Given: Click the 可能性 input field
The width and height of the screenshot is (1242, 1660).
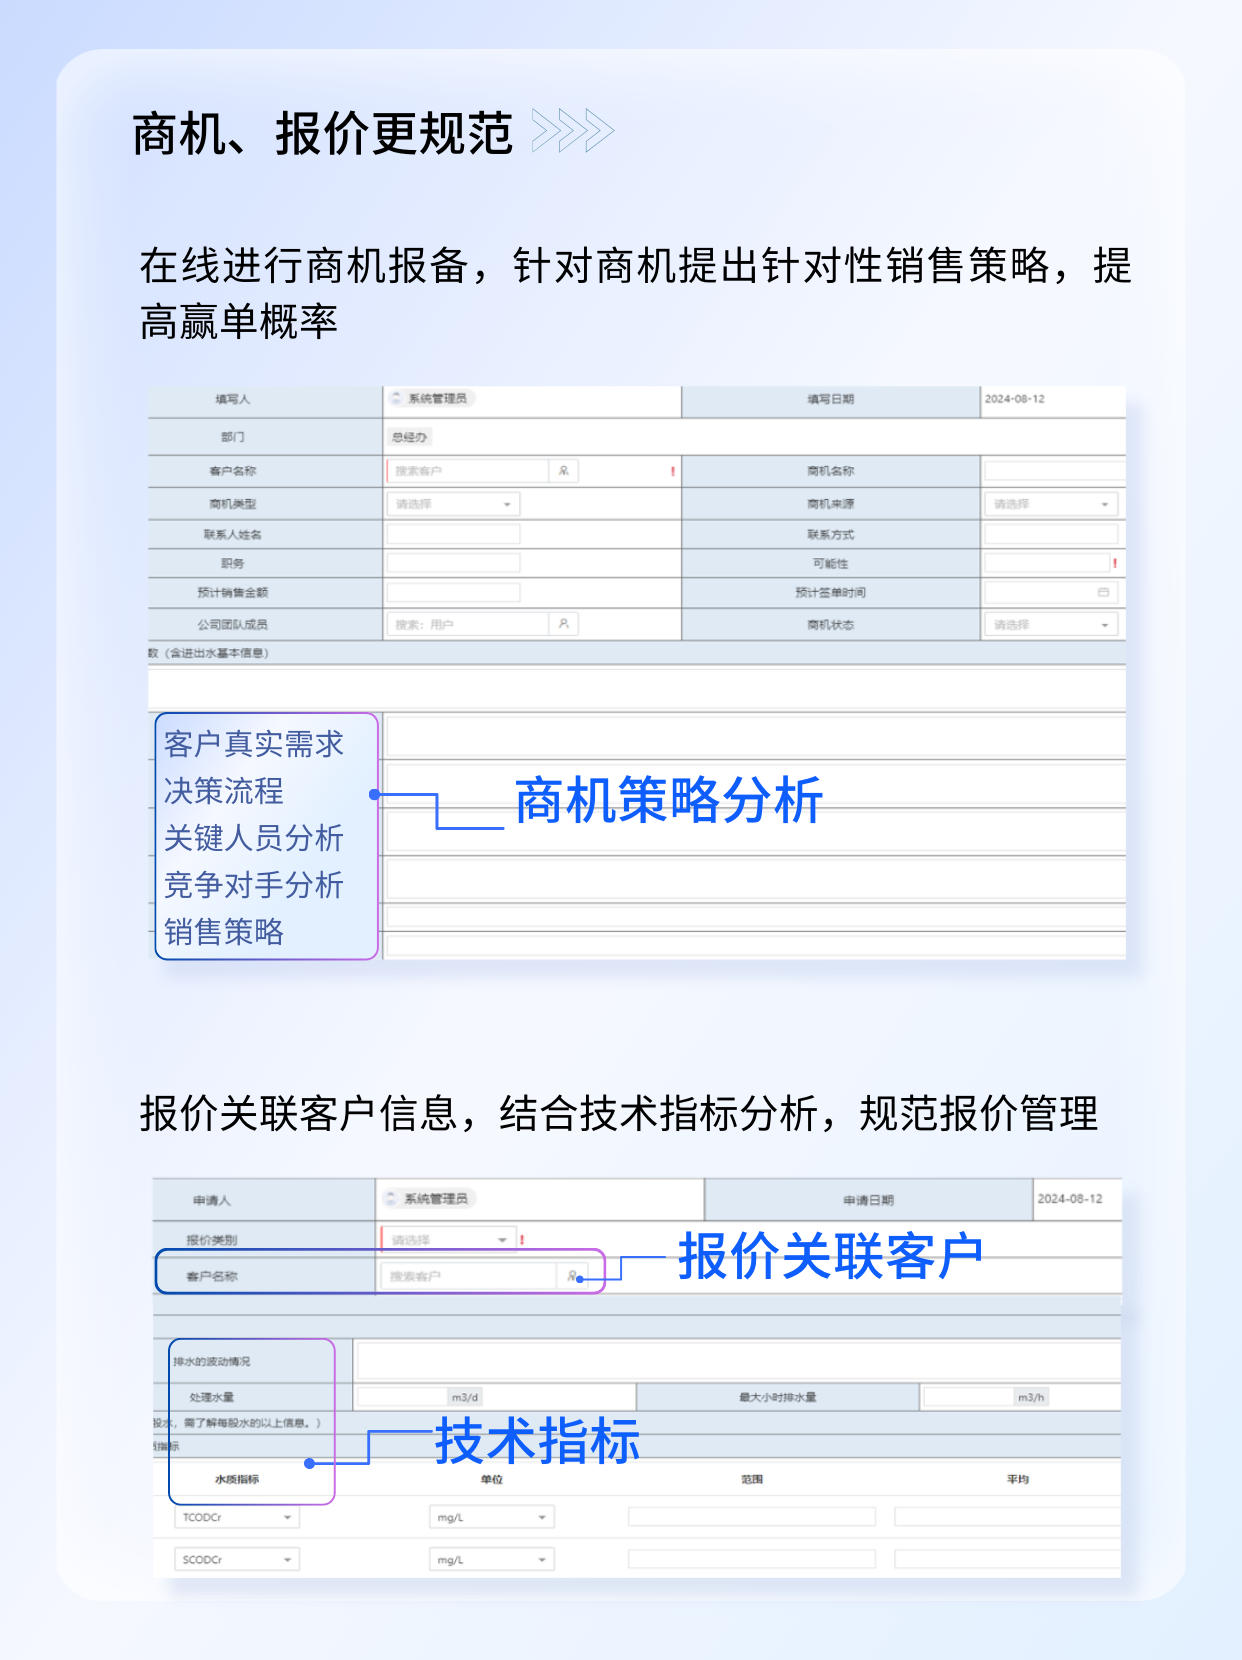Looking at the screenshot, I should (1046, 563).
